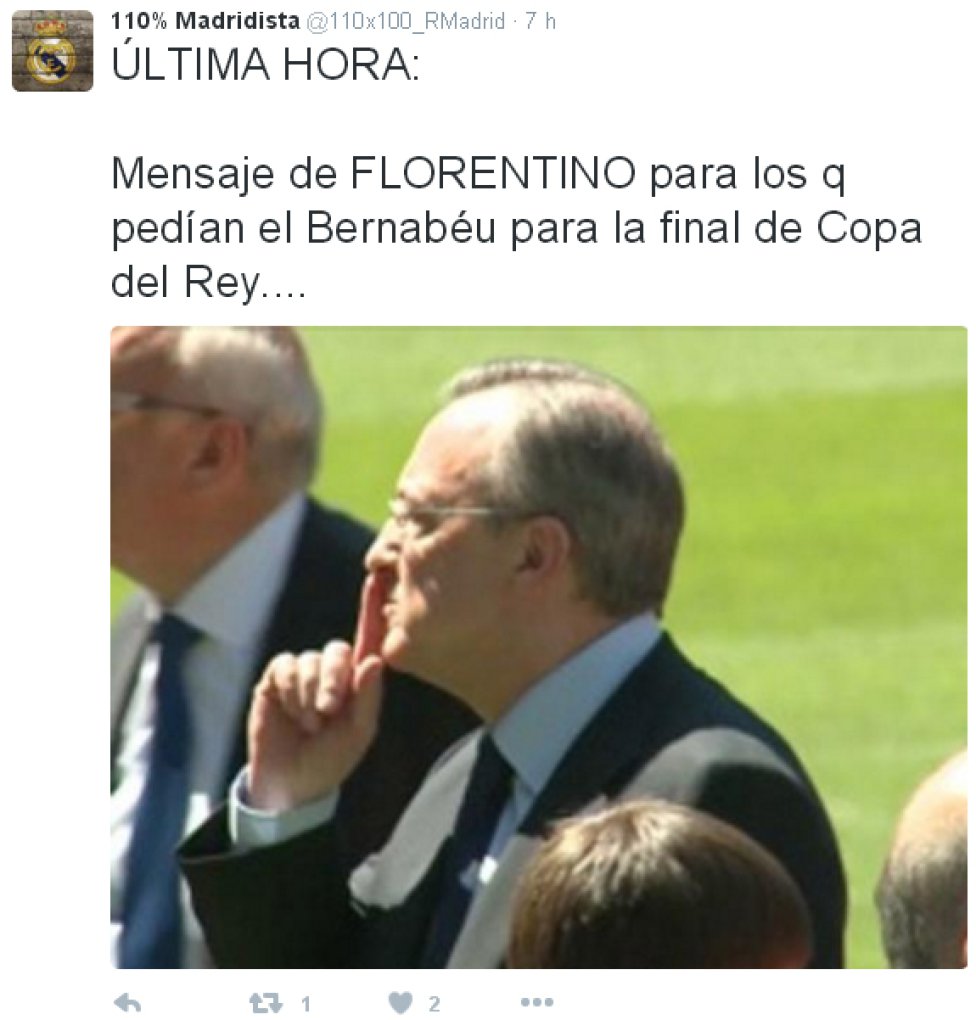Click the likes count showing 2

click(x=434, y=1004)
